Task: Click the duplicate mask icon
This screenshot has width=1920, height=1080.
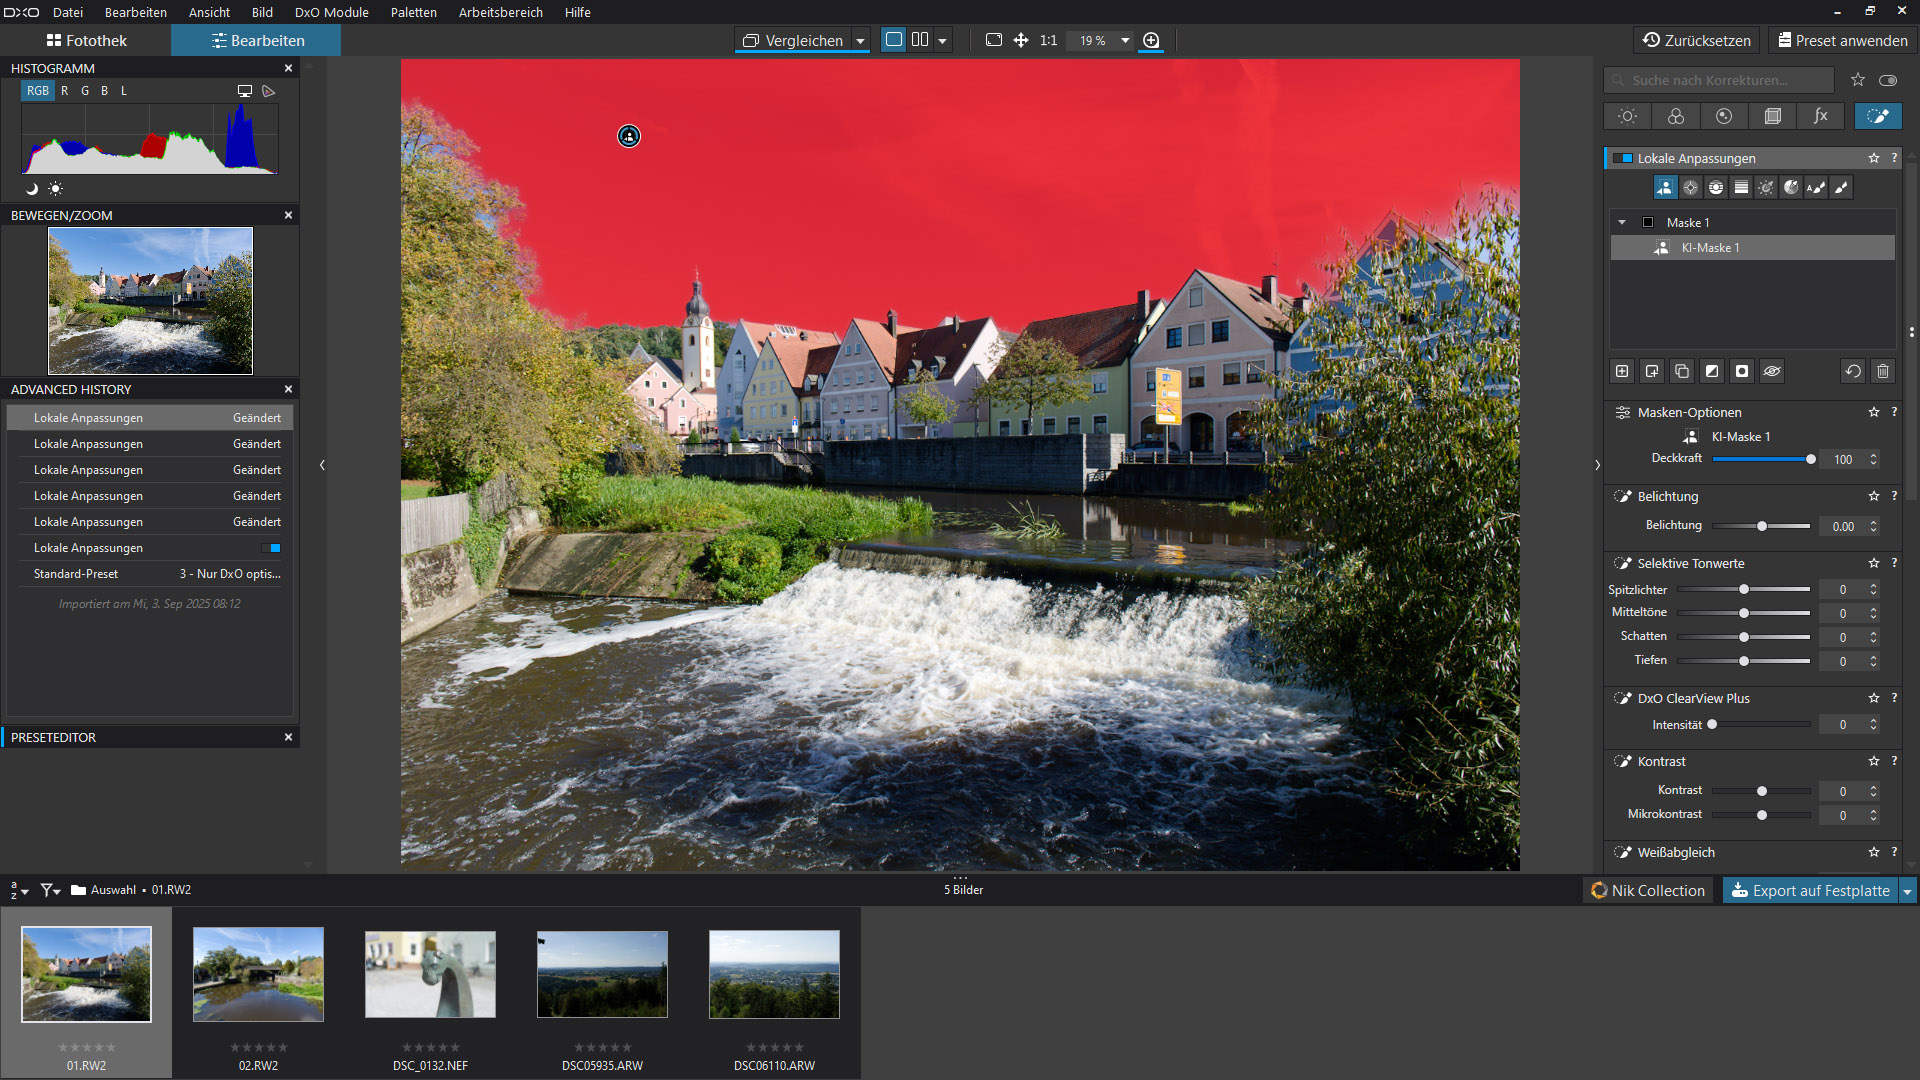Action: click(x=1682, y=371)
